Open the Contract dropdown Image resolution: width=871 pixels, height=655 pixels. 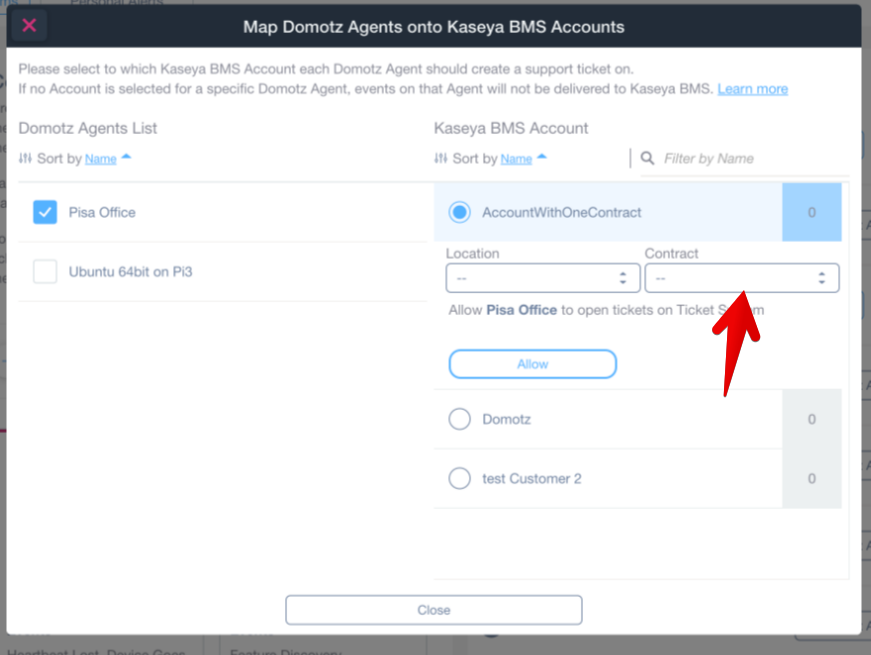click(742, 278)
